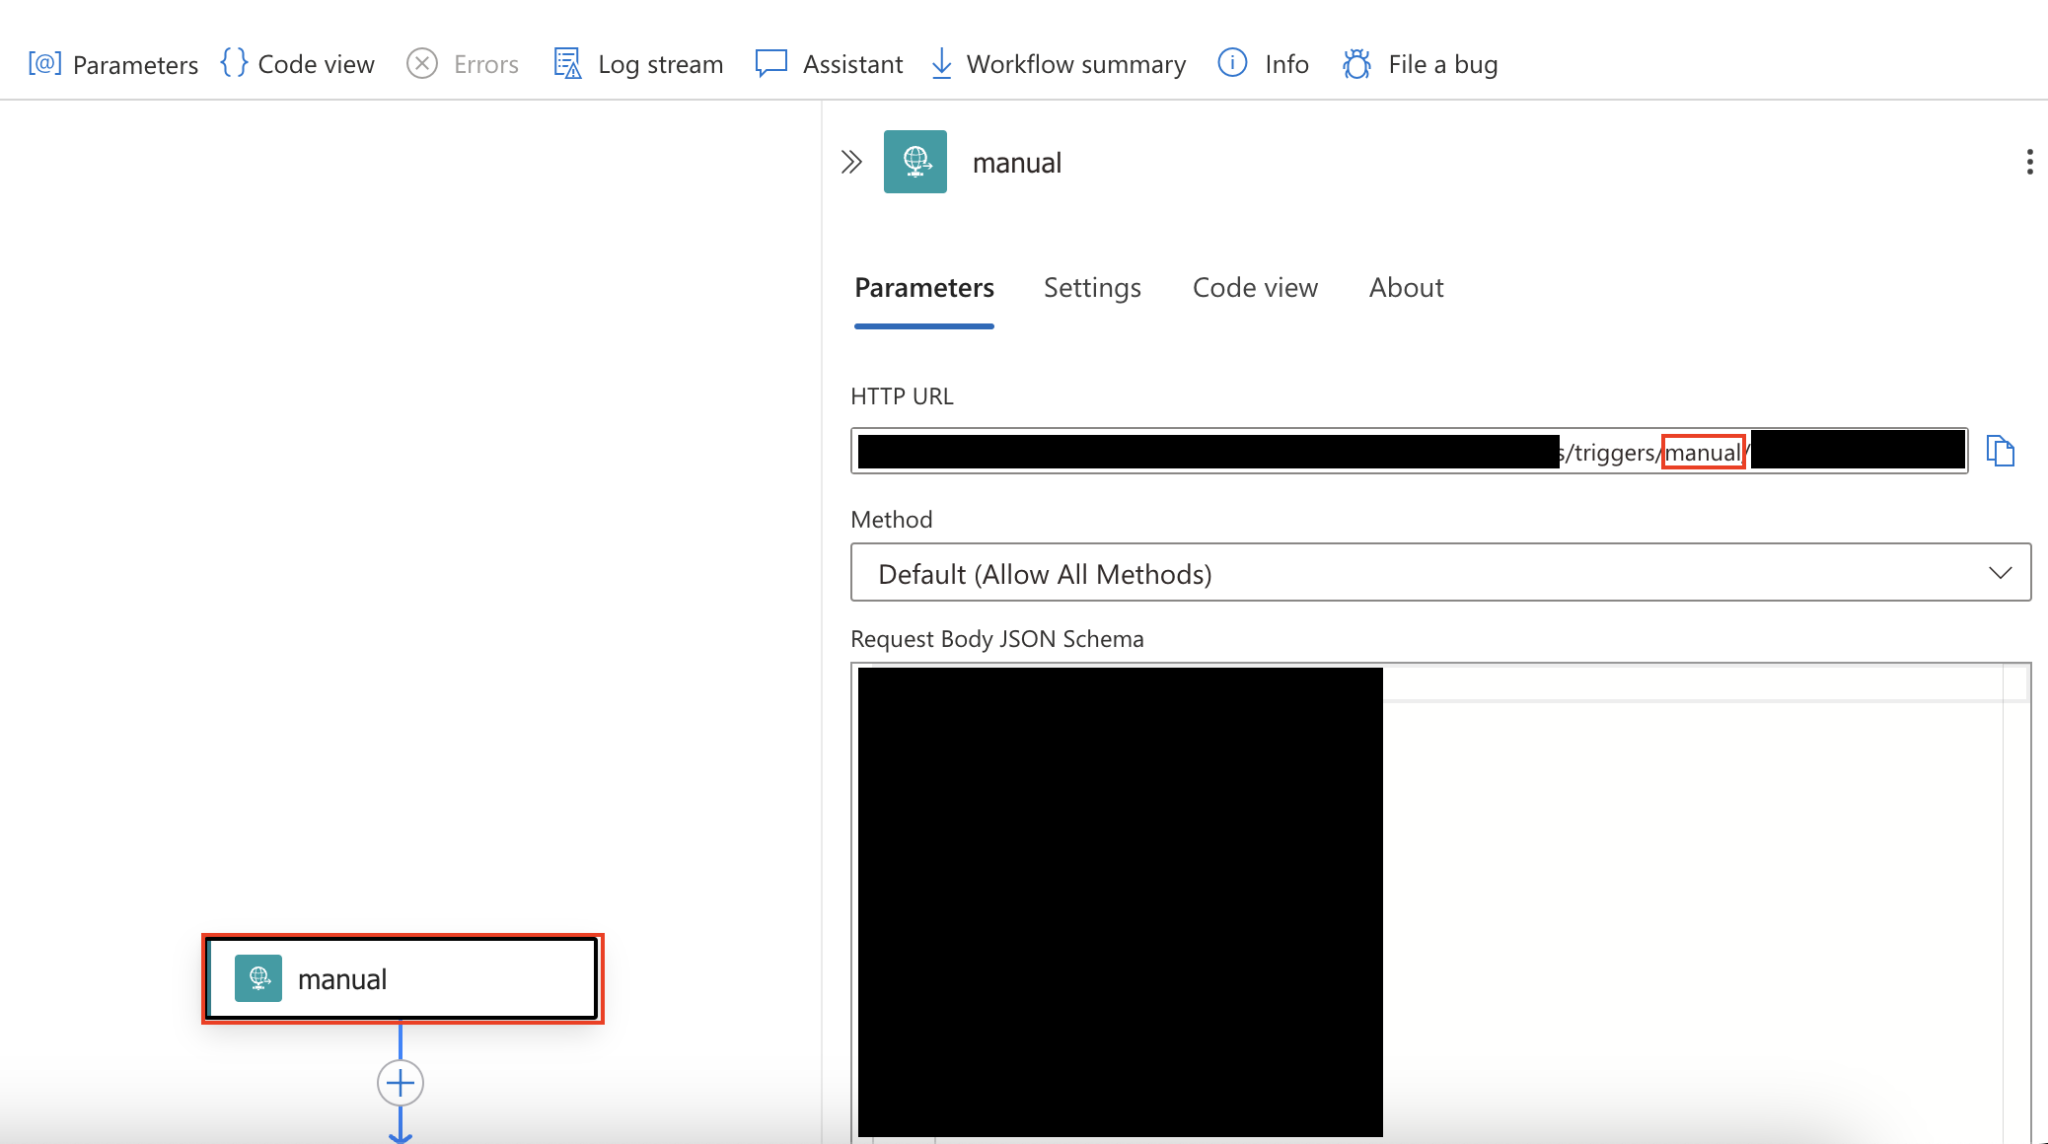Open the Info panel
The image size is (2048, 1144).
click(x=1262, y=63)
